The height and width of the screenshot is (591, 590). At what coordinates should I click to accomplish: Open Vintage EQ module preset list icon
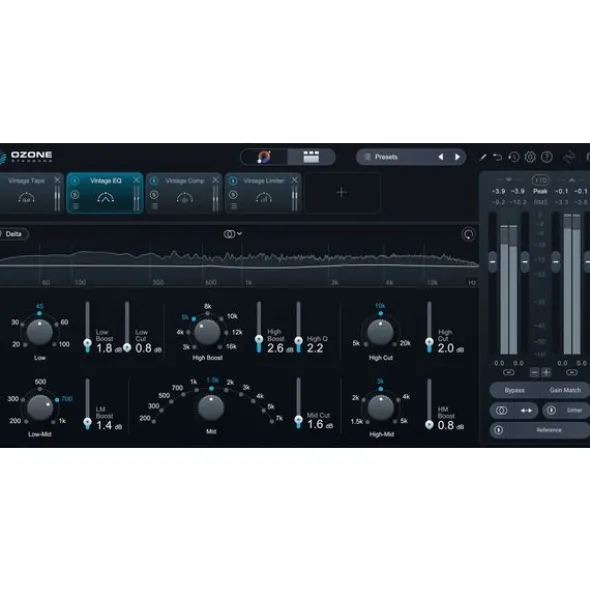pyautogui.click(x=76, y=206)
